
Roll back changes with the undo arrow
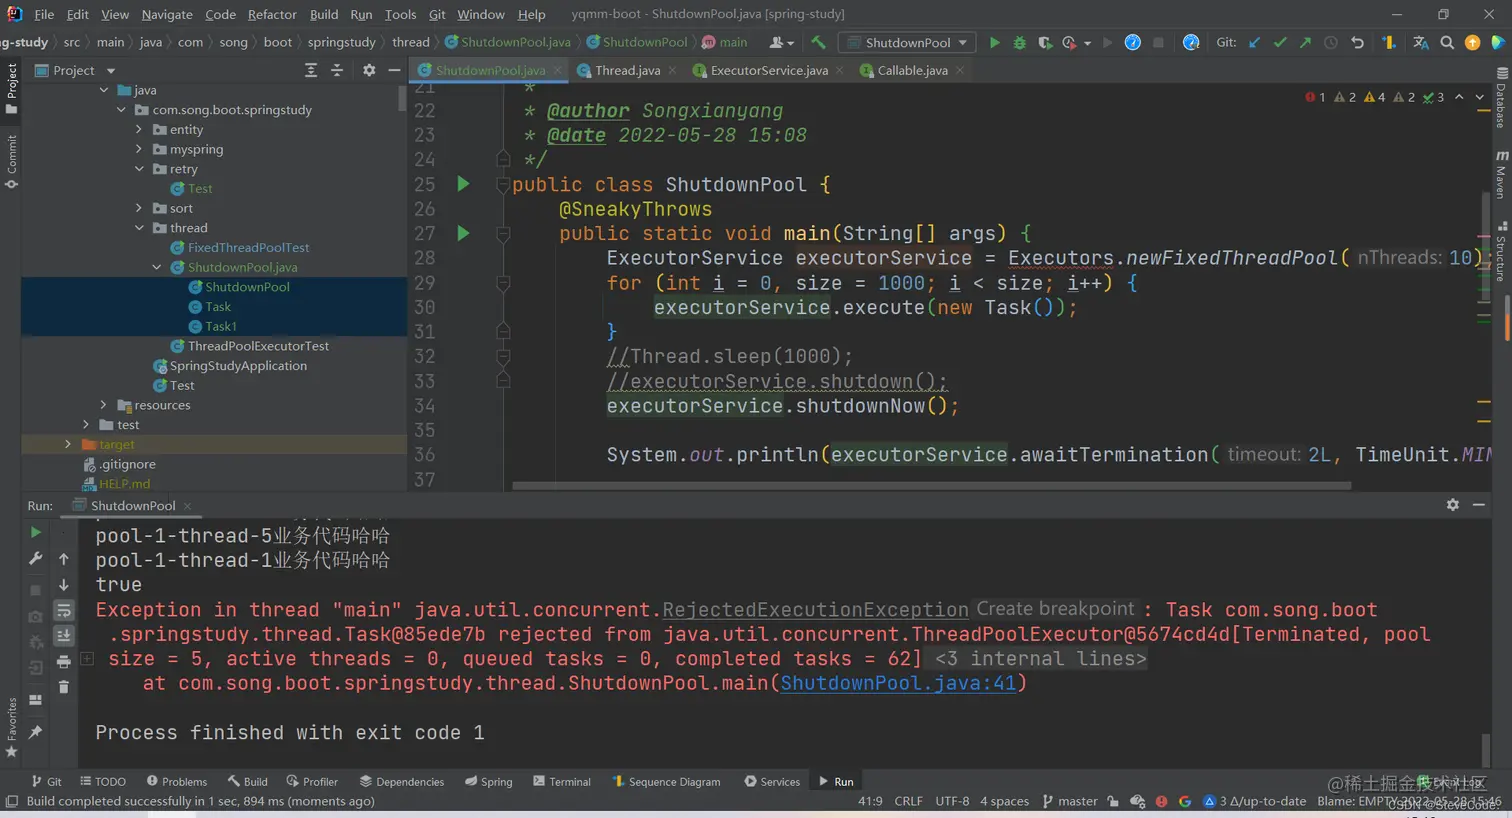(x=1357, y=43)
